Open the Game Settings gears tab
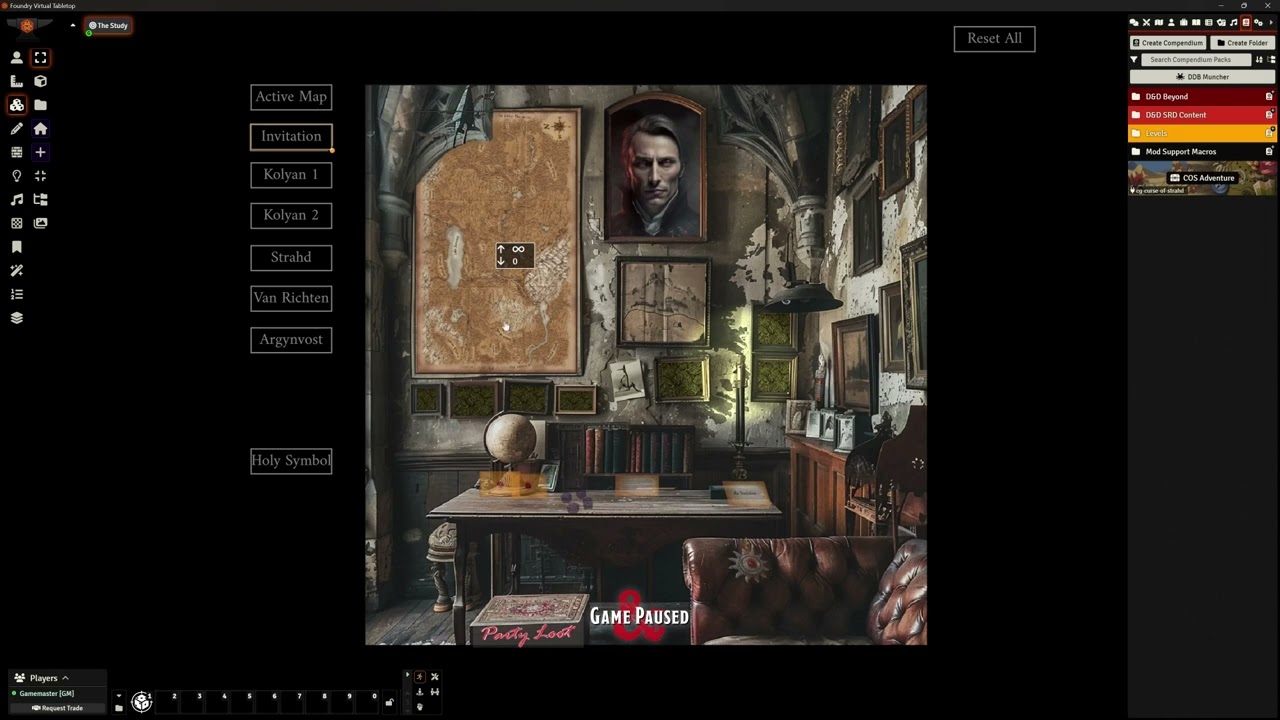1280x720 pixels. 1258,23
